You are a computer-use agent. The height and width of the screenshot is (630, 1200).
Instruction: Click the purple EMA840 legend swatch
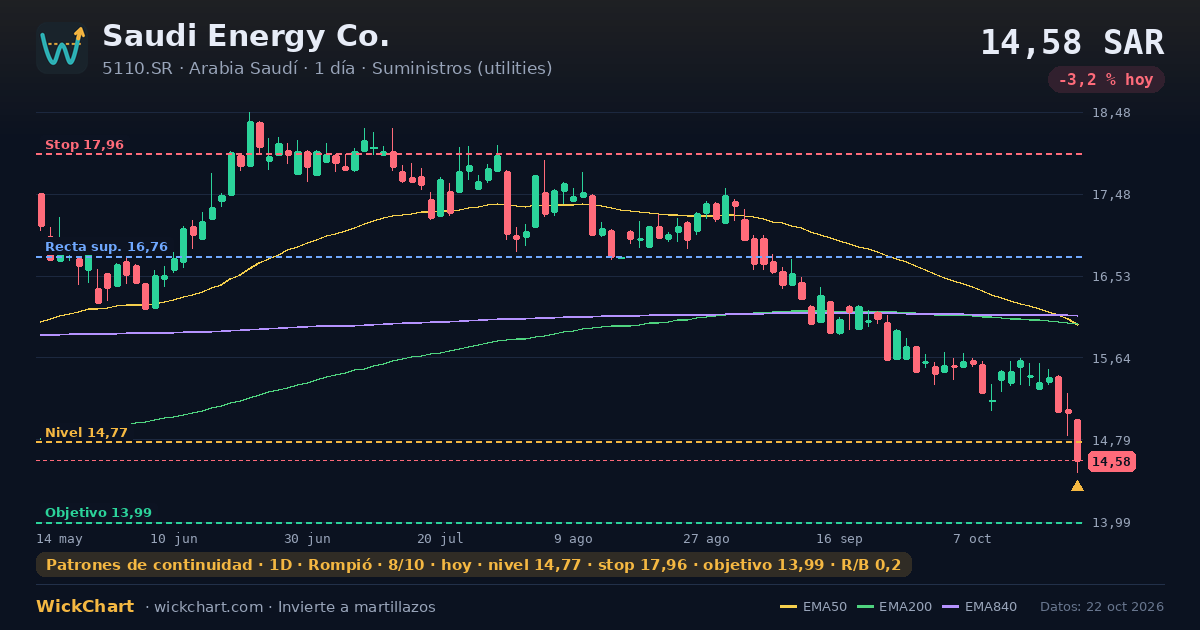pos(950,607)
